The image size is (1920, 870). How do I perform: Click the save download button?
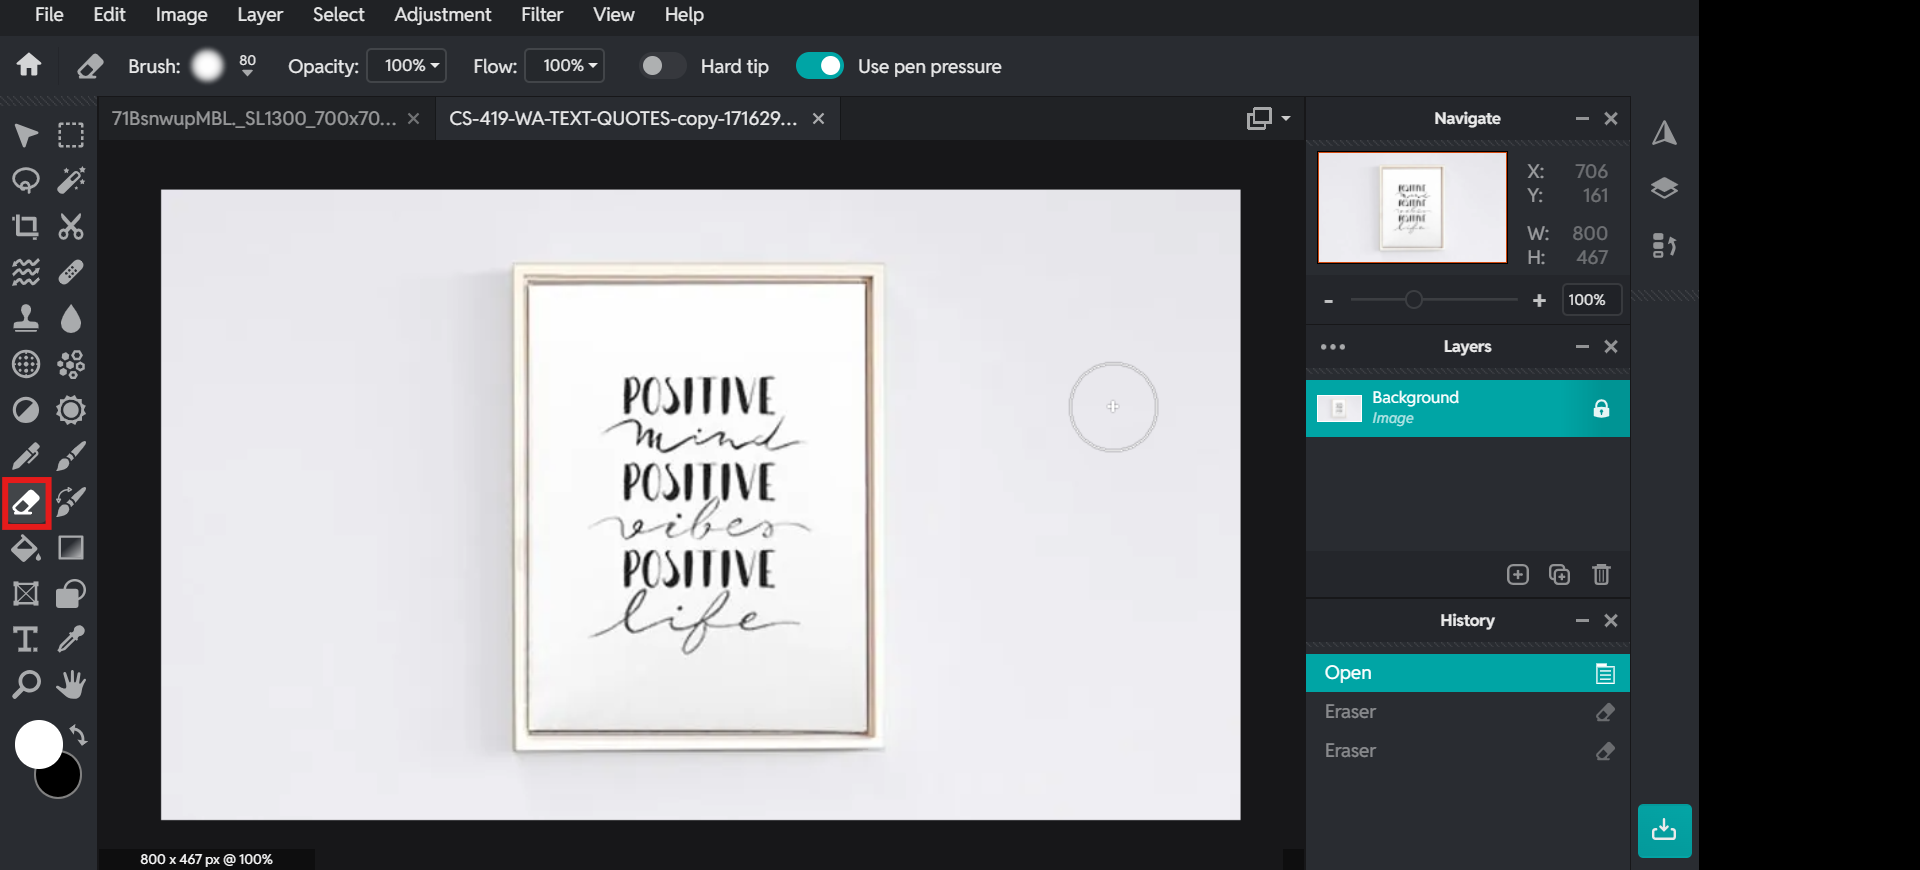1664,830
